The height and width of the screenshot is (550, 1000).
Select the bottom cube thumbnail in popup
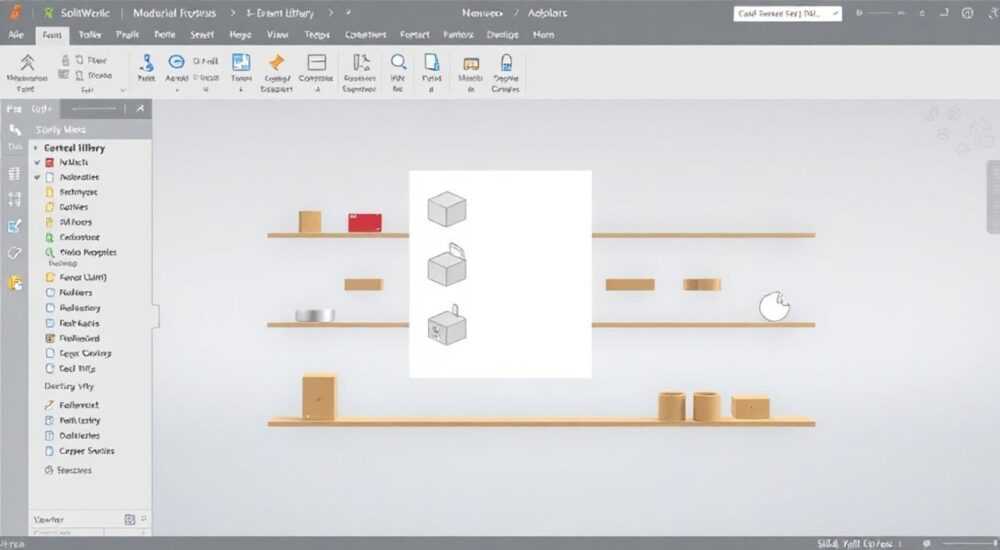[447, 325]
